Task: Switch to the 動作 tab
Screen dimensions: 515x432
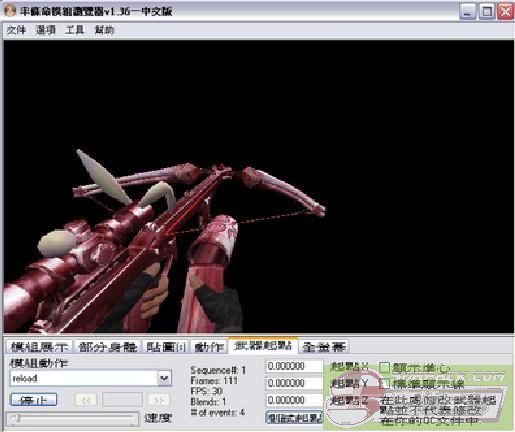Action: pos(209,347)
